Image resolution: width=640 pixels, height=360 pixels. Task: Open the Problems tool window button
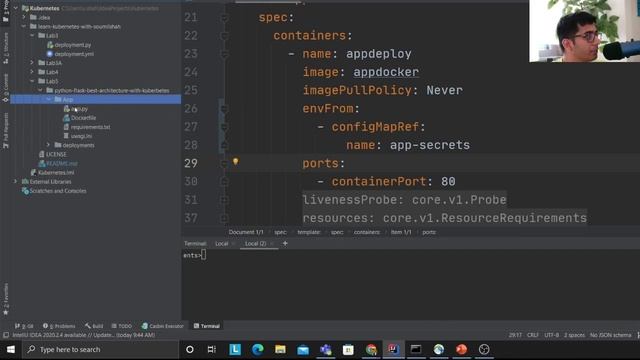point(59,326)
